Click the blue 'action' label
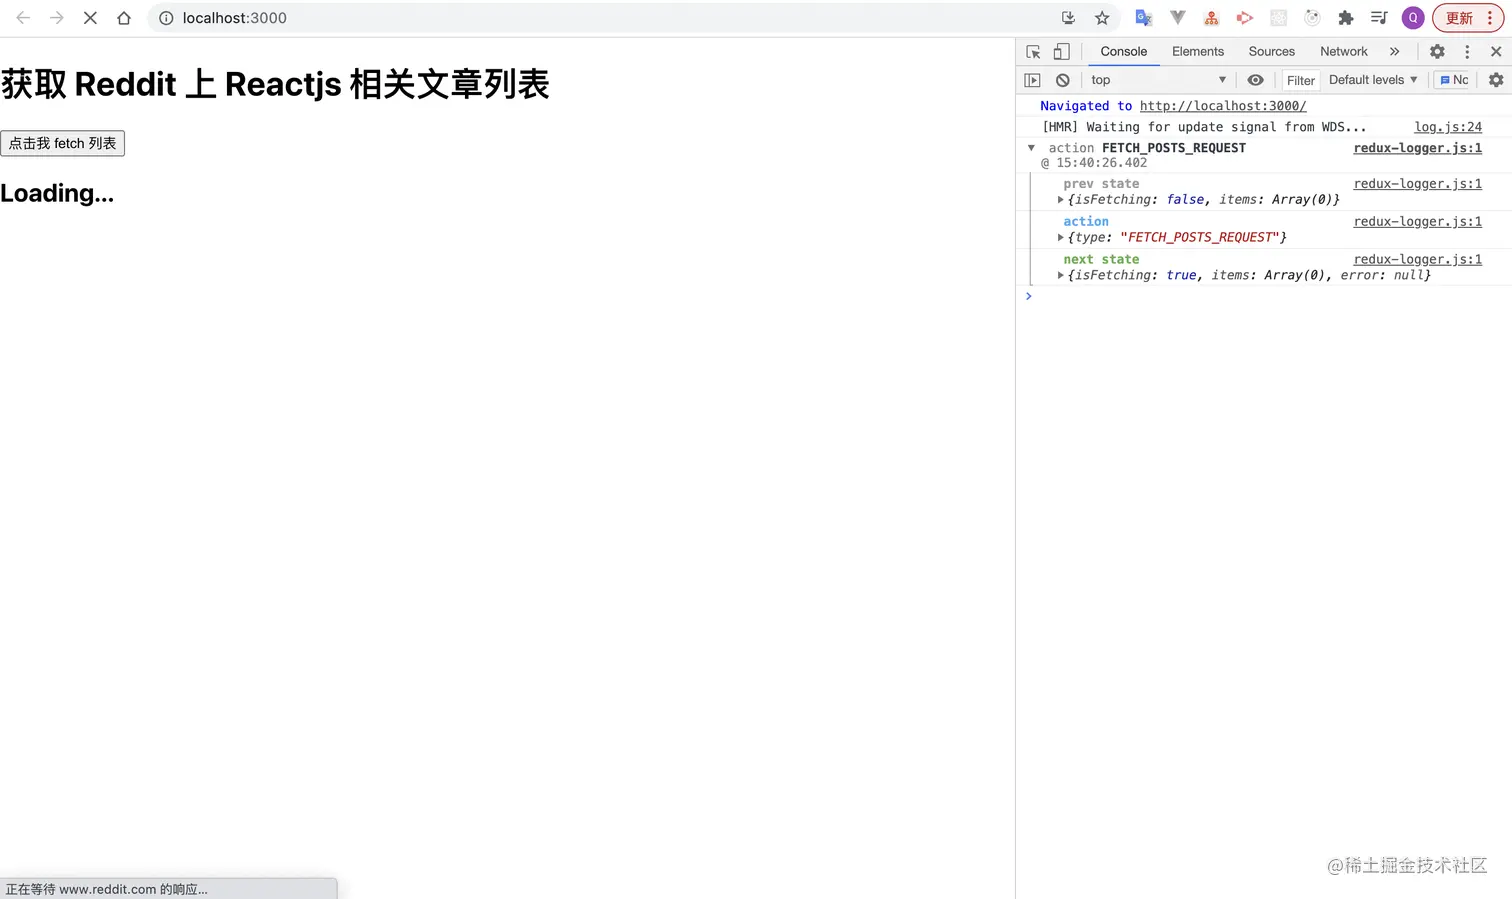Viewport: 1512px width, 899px height. coord(1086,222)
